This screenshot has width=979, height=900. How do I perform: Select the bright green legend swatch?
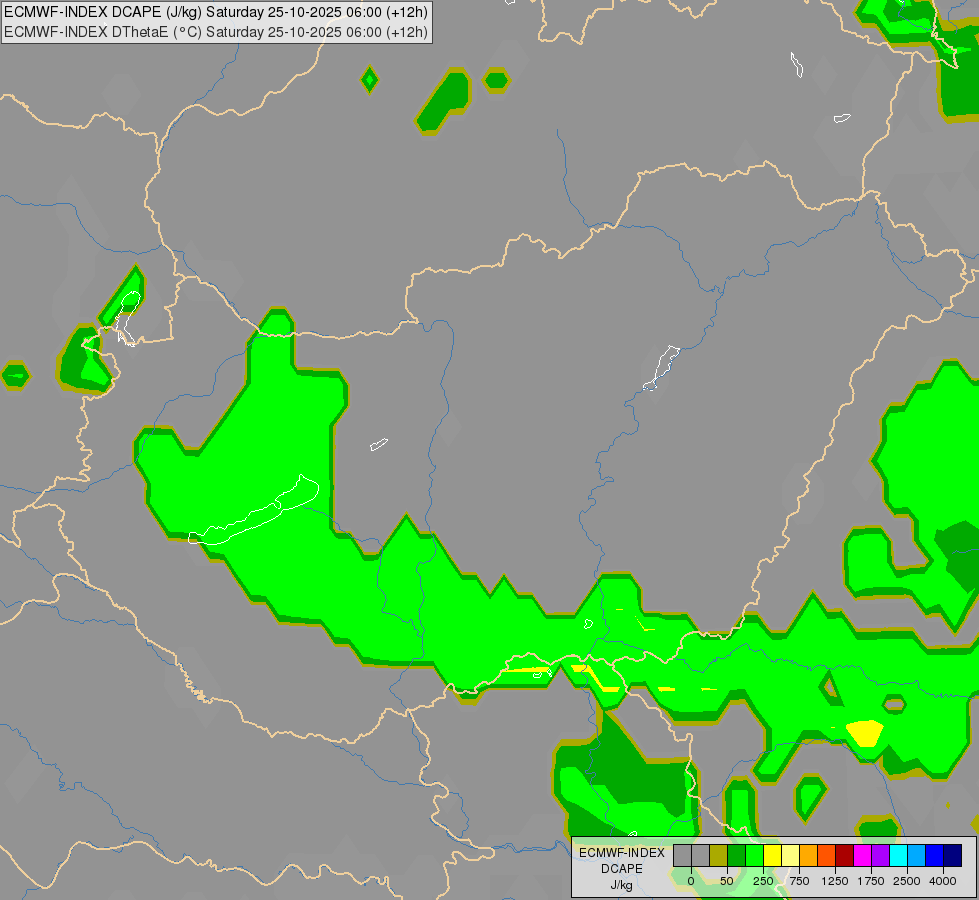pos(755,855)
